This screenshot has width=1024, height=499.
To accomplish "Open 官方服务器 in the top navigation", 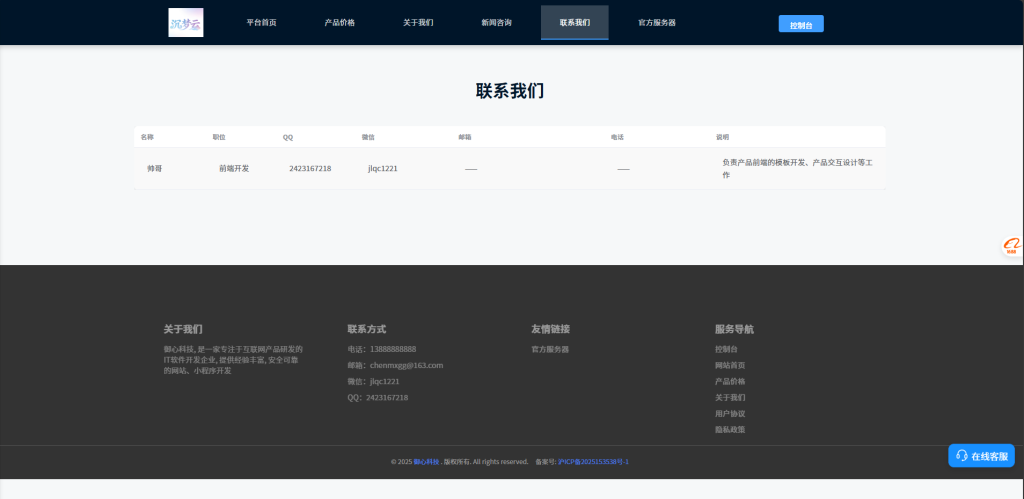I will pos(657,22).
